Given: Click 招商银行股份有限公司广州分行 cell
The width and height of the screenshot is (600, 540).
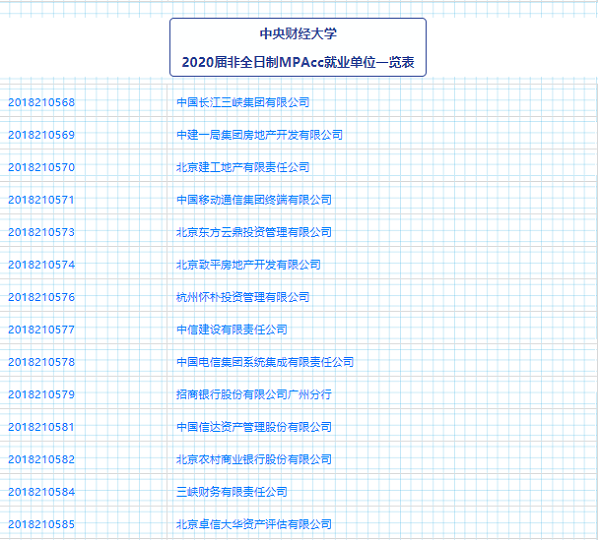Looking at the screenshot, I should (254, 394).
